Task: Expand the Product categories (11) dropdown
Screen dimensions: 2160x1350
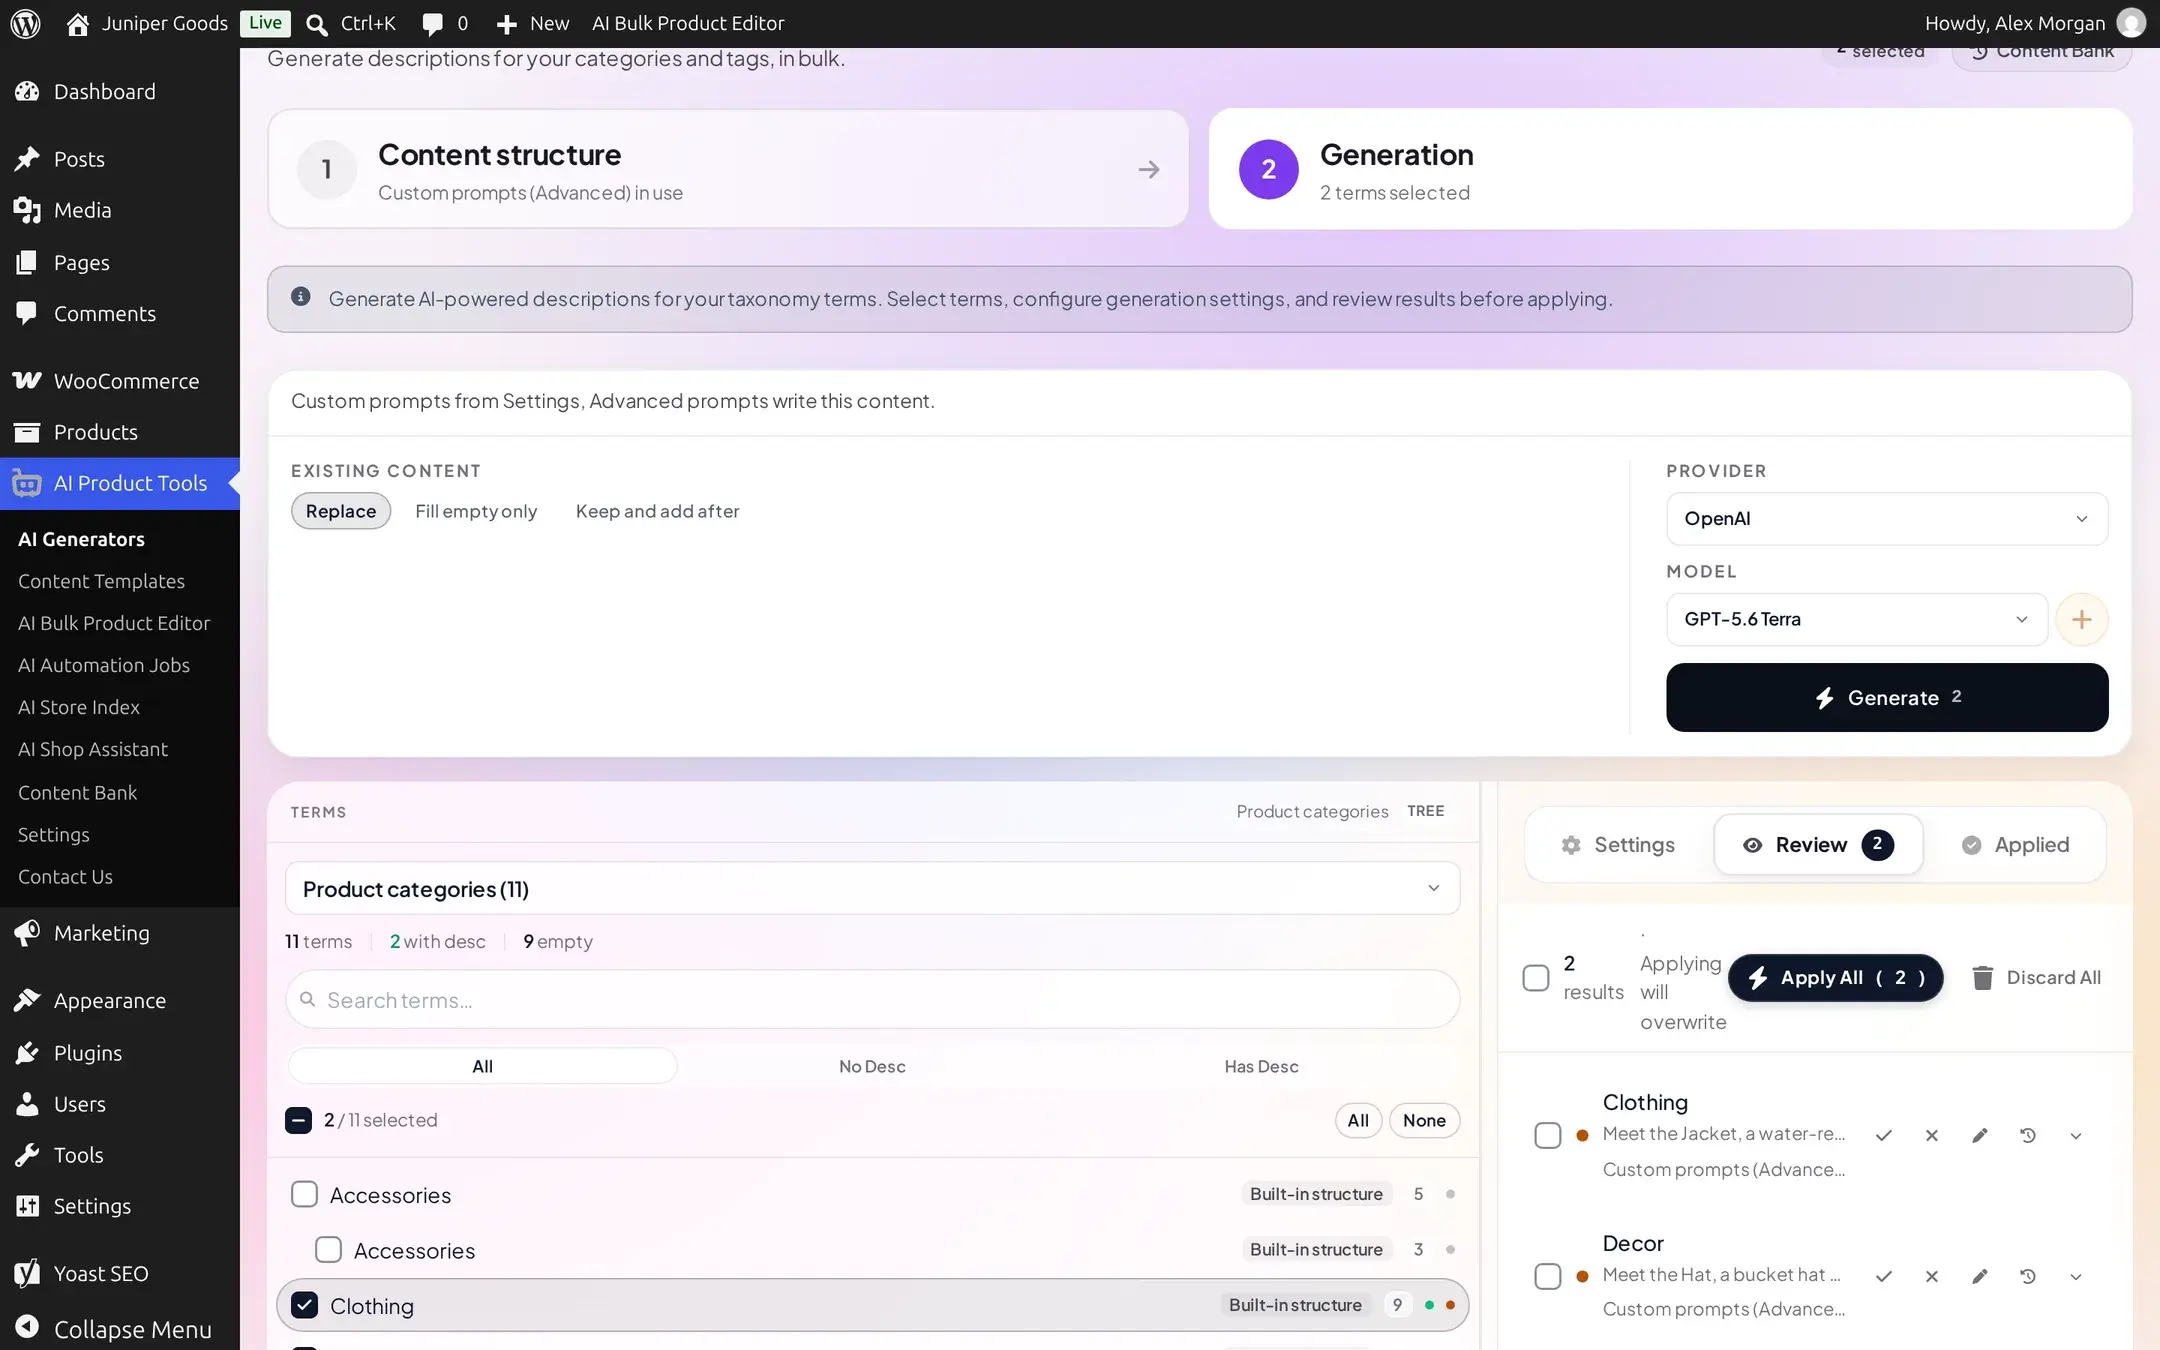Action: tap(872, 889)
